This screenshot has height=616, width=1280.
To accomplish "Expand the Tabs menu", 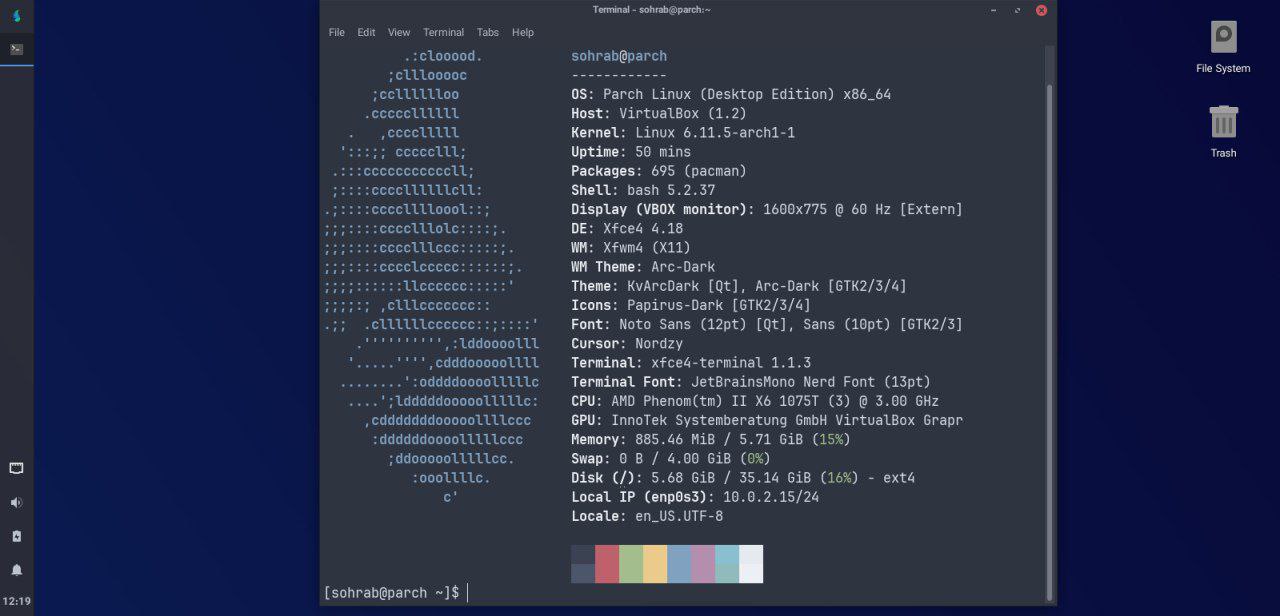I will tap(488, 32).
